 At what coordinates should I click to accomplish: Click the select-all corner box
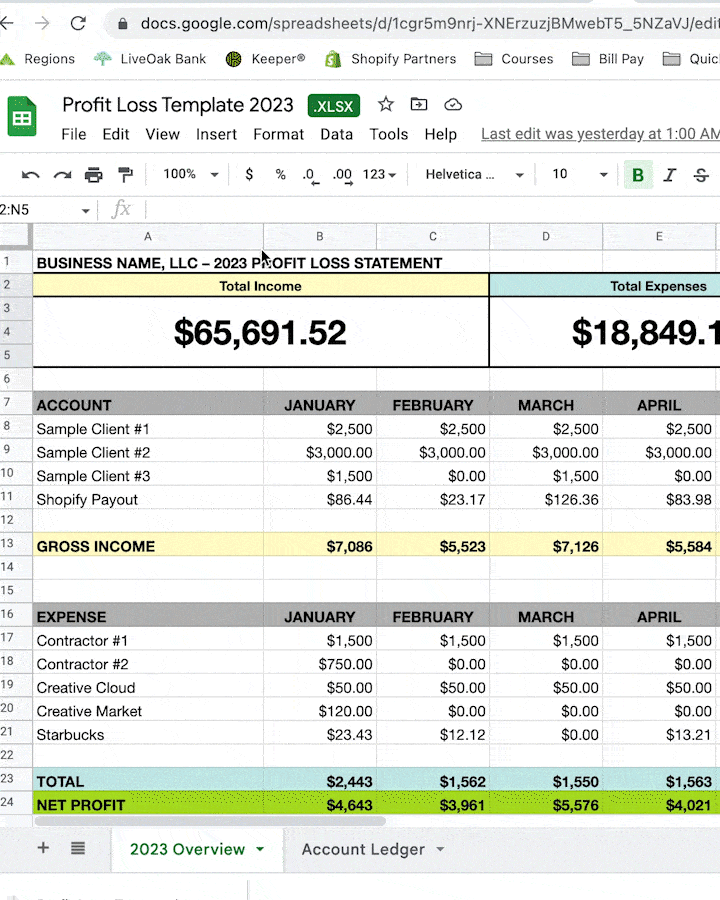point(14,235)
